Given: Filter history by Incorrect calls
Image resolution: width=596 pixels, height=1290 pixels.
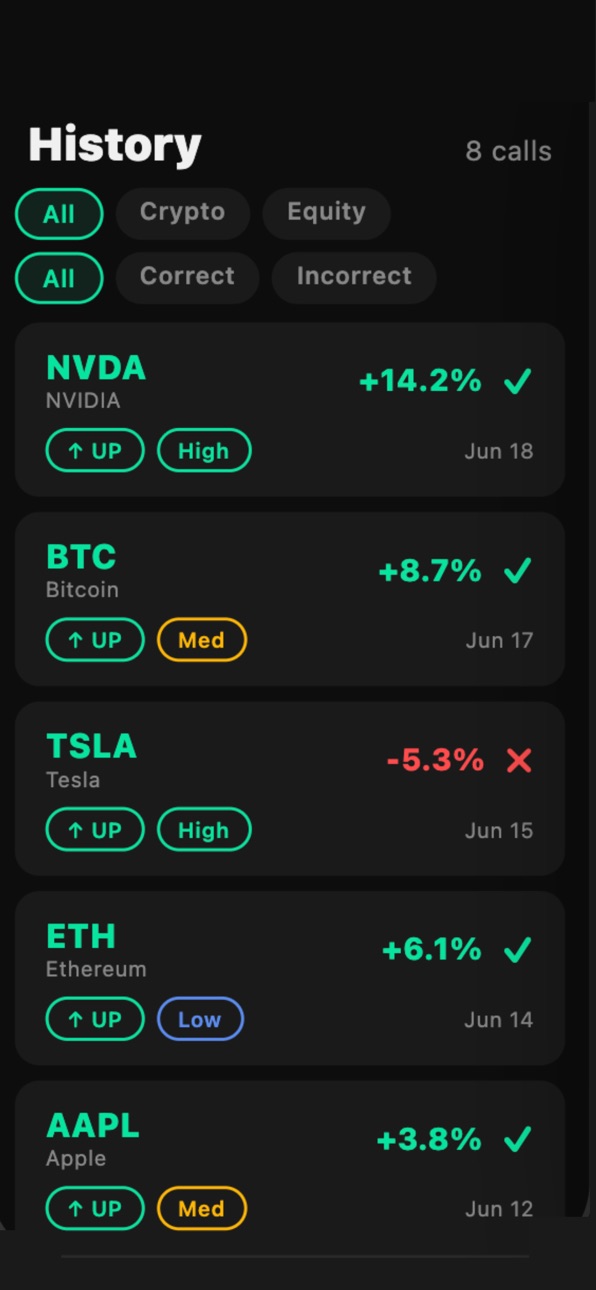Looking at the screenshot, I should (354, 277).
